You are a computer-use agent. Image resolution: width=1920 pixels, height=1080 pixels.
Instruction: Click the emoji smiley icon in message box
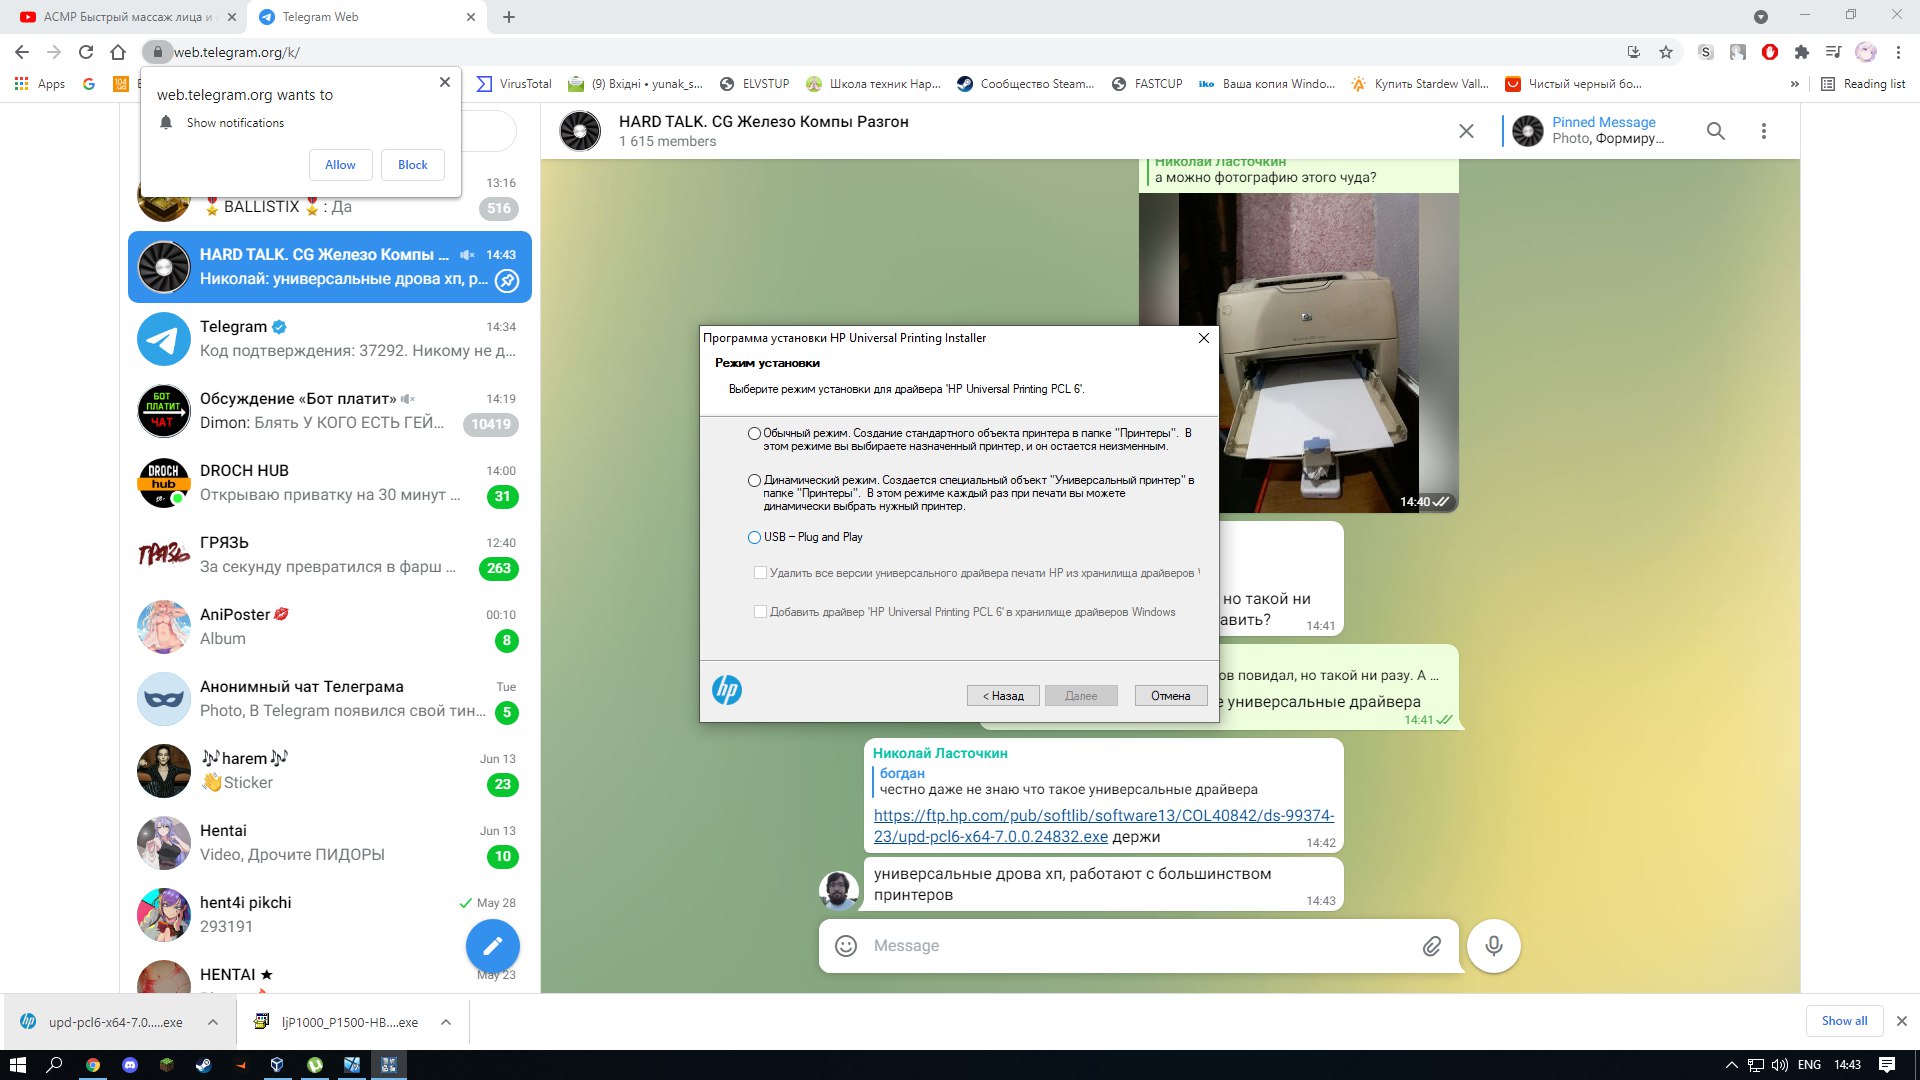click(846, 946)
